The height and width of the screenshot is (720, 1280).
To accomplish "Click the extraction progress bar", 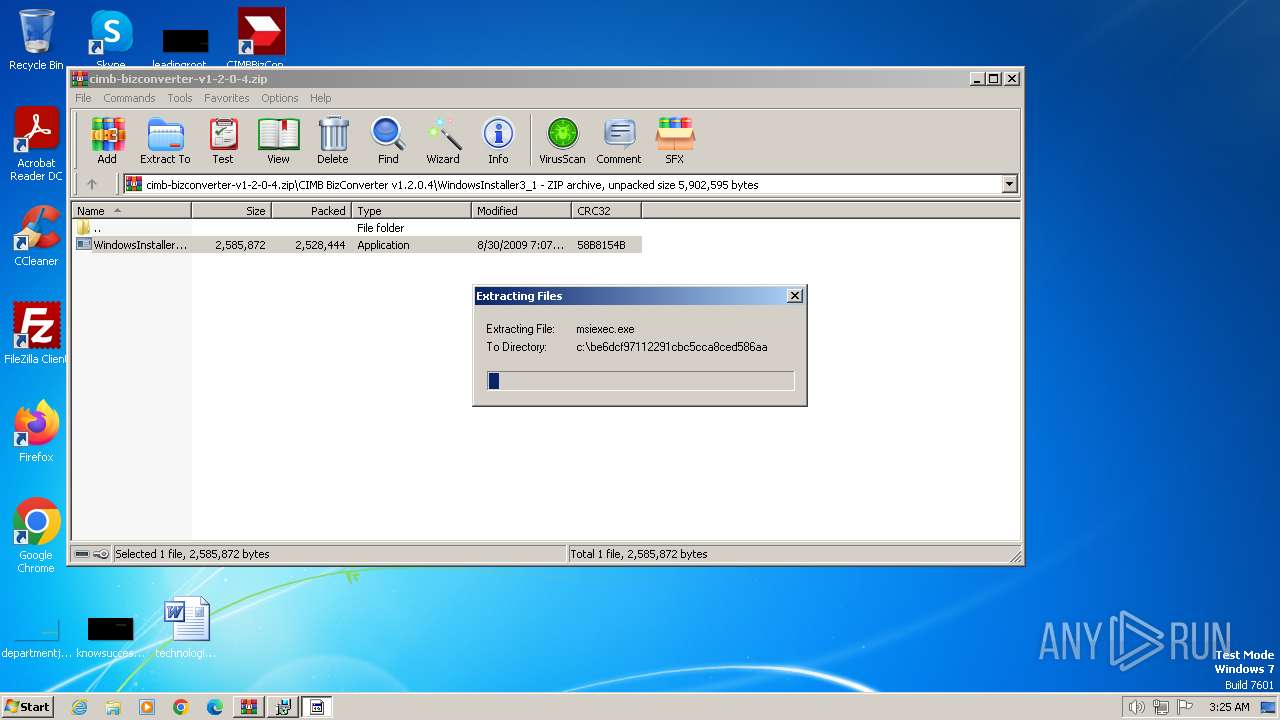I will point(640,381).
